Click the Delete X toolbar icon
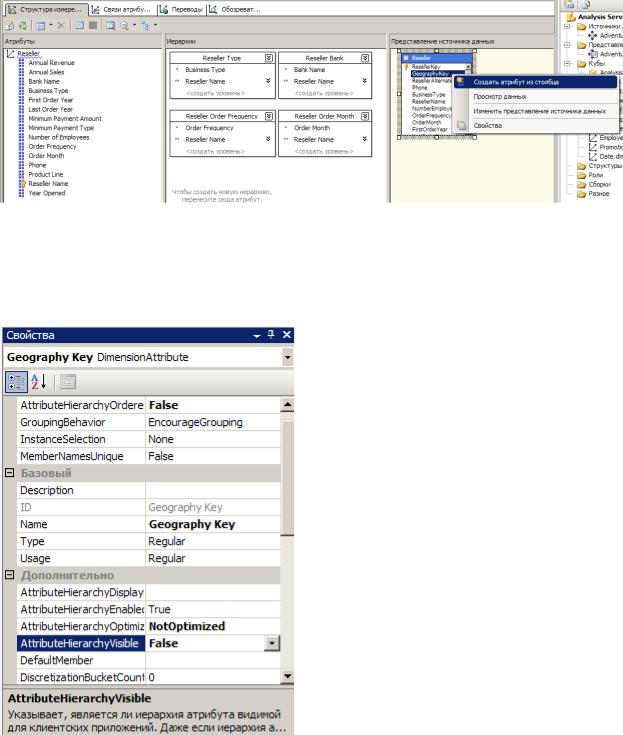The image size is (623, 735). 61,26
